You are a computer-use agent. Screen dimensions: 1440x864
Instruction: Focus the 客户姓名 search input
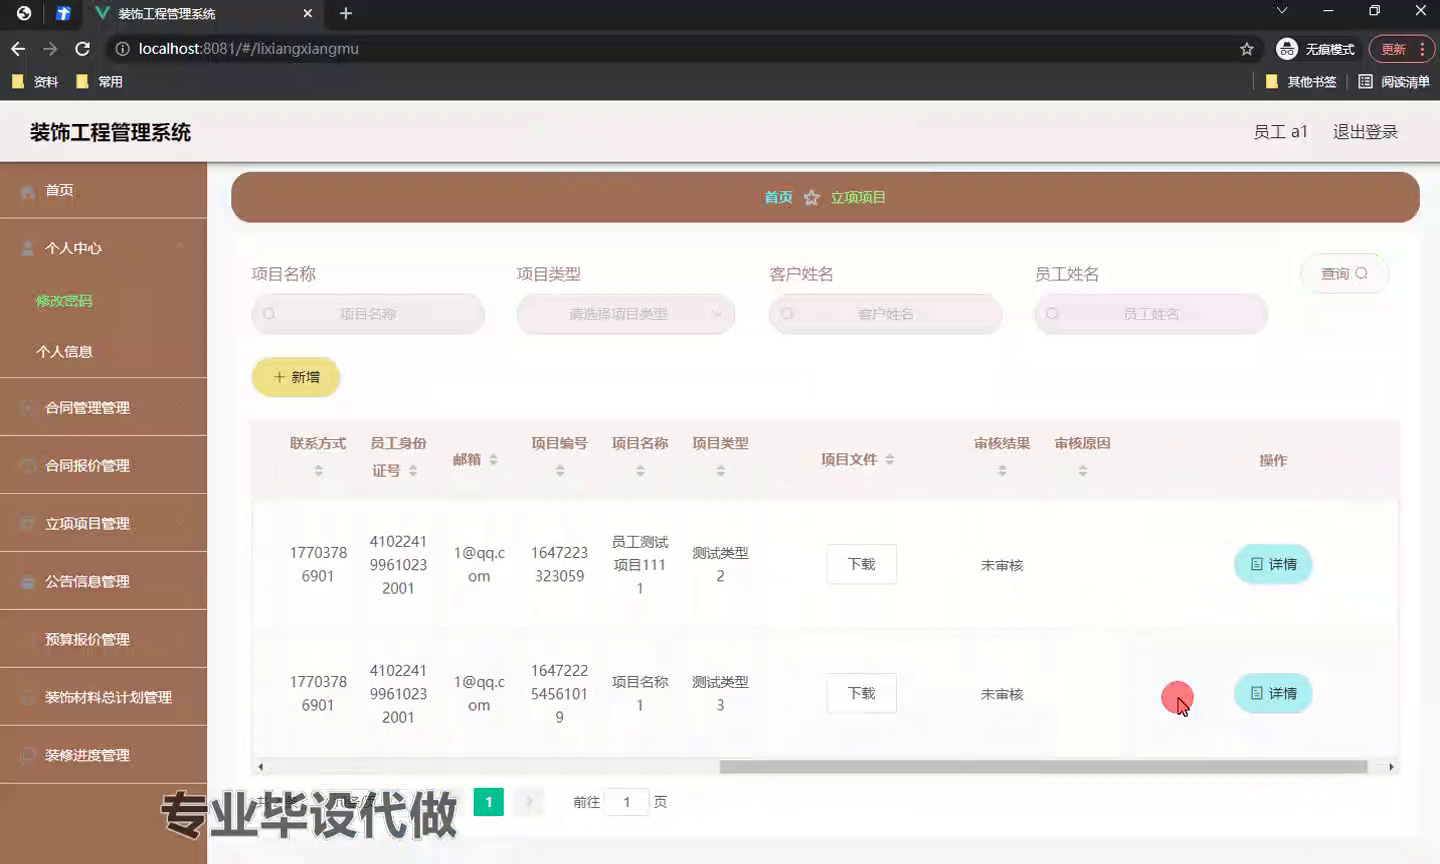point(885,314)
